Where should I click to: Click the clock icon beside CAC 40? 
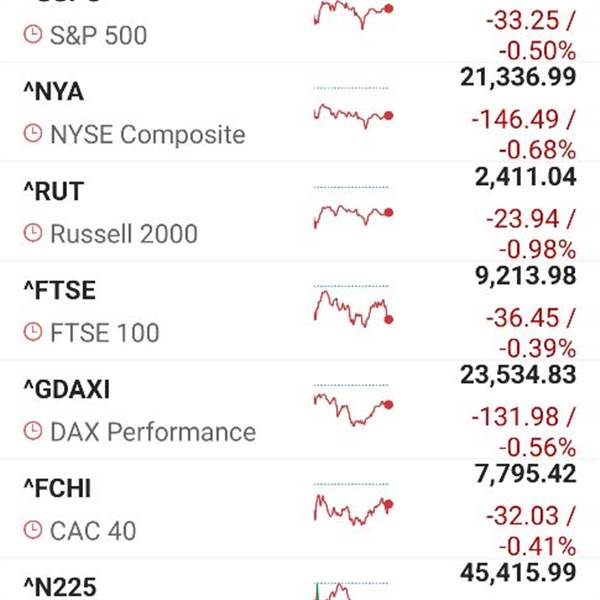33,530
